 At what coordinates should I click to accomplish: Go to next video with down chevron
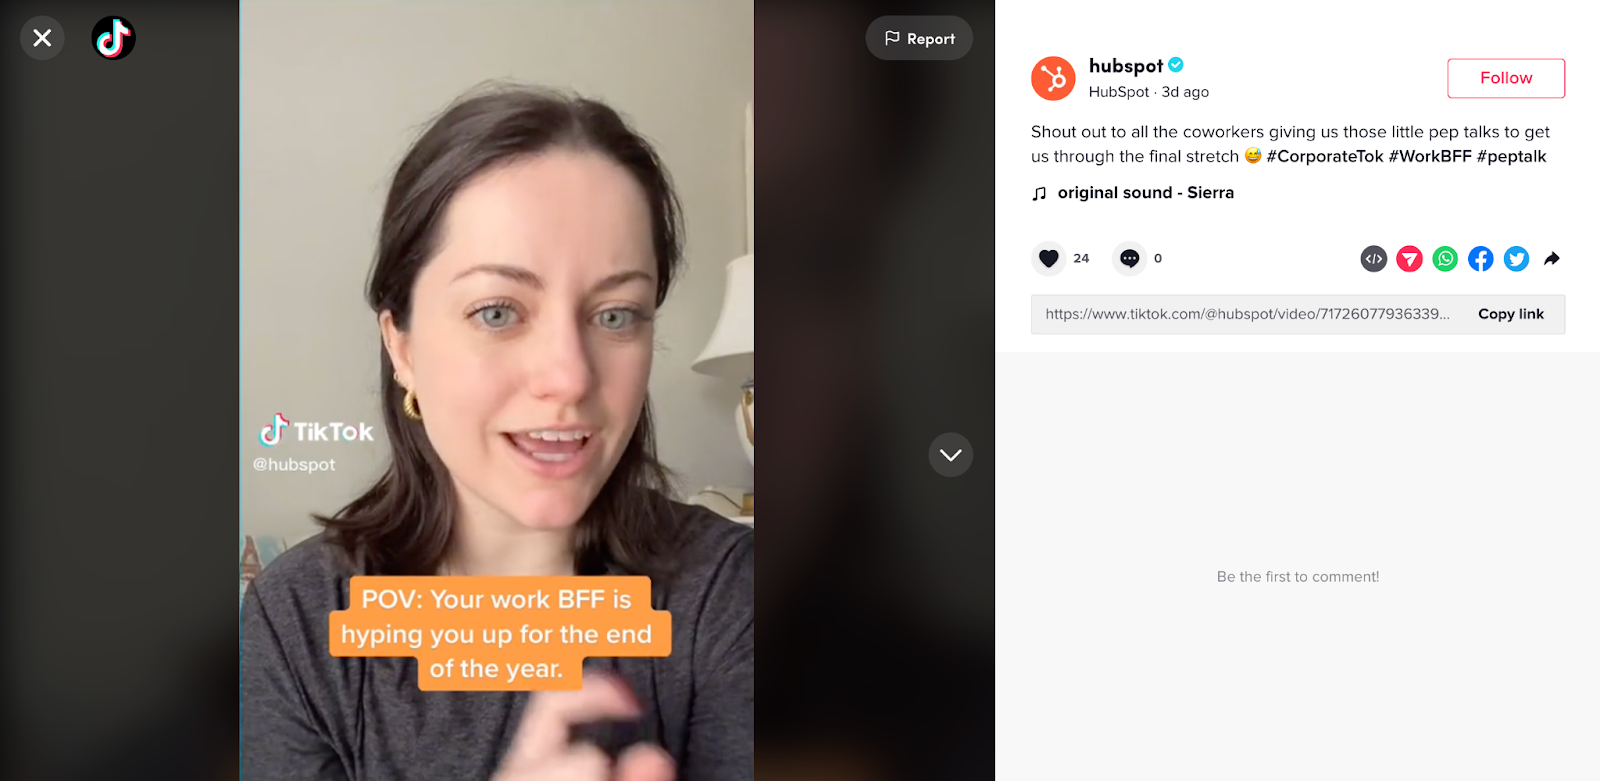tap(950, 455)
